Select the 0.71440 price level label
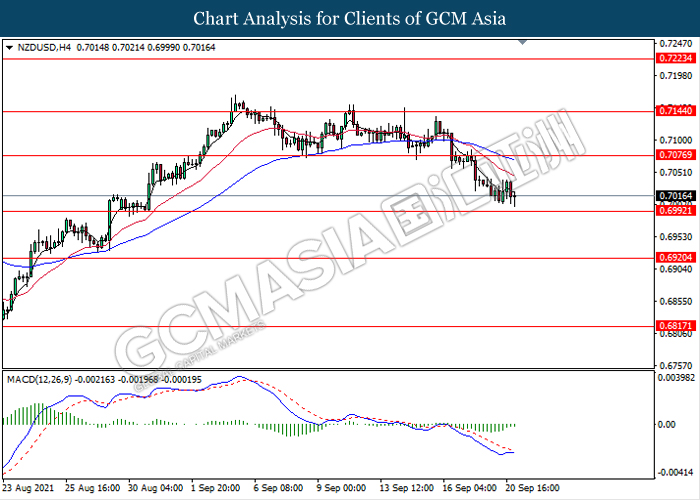 point(676,110)
